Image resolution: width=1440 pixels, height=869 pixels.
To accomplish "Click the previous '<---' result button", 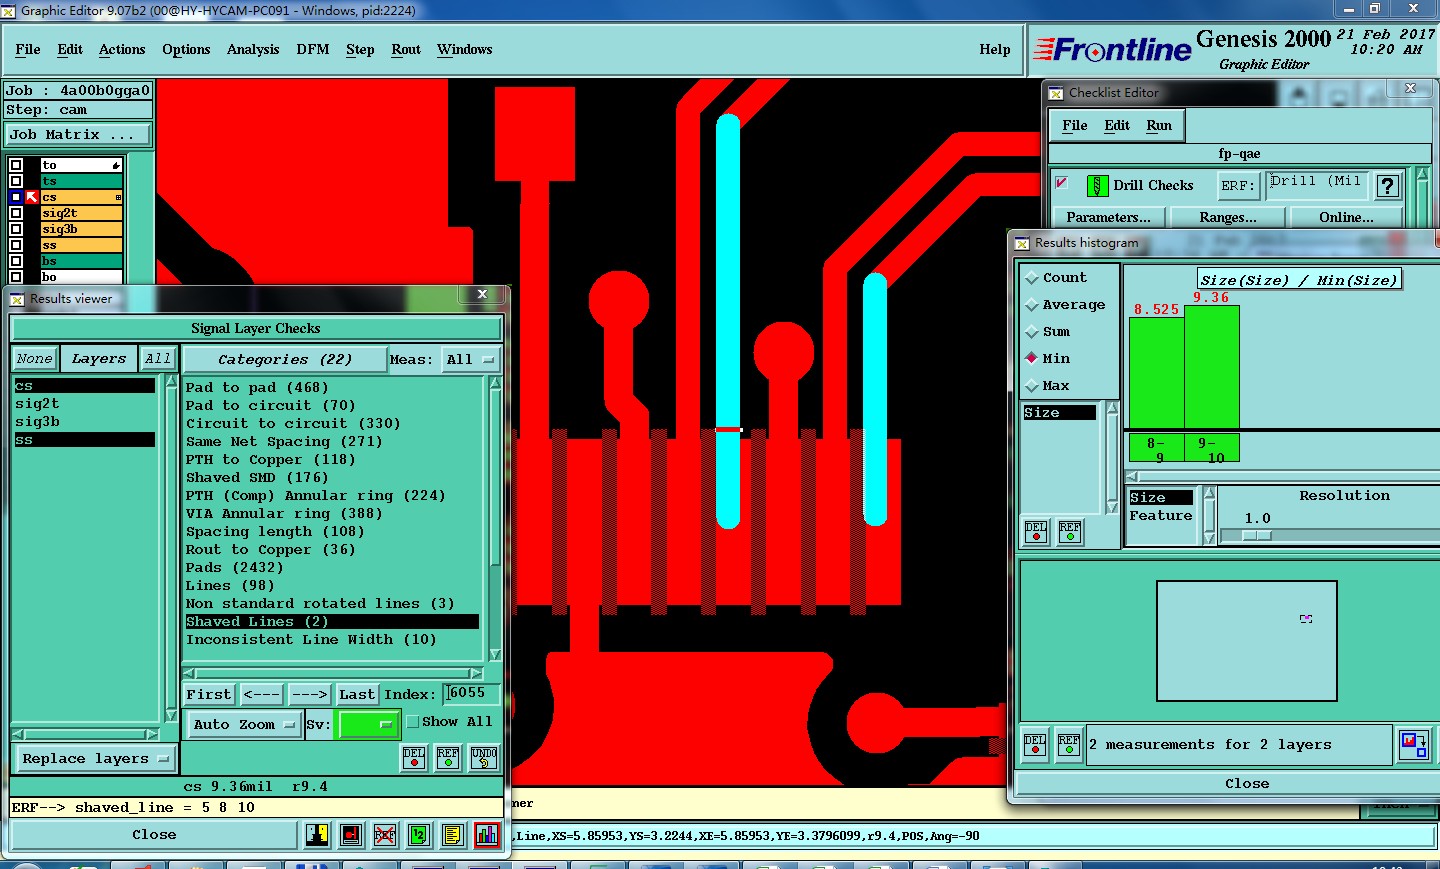I will tap(262, 694).
